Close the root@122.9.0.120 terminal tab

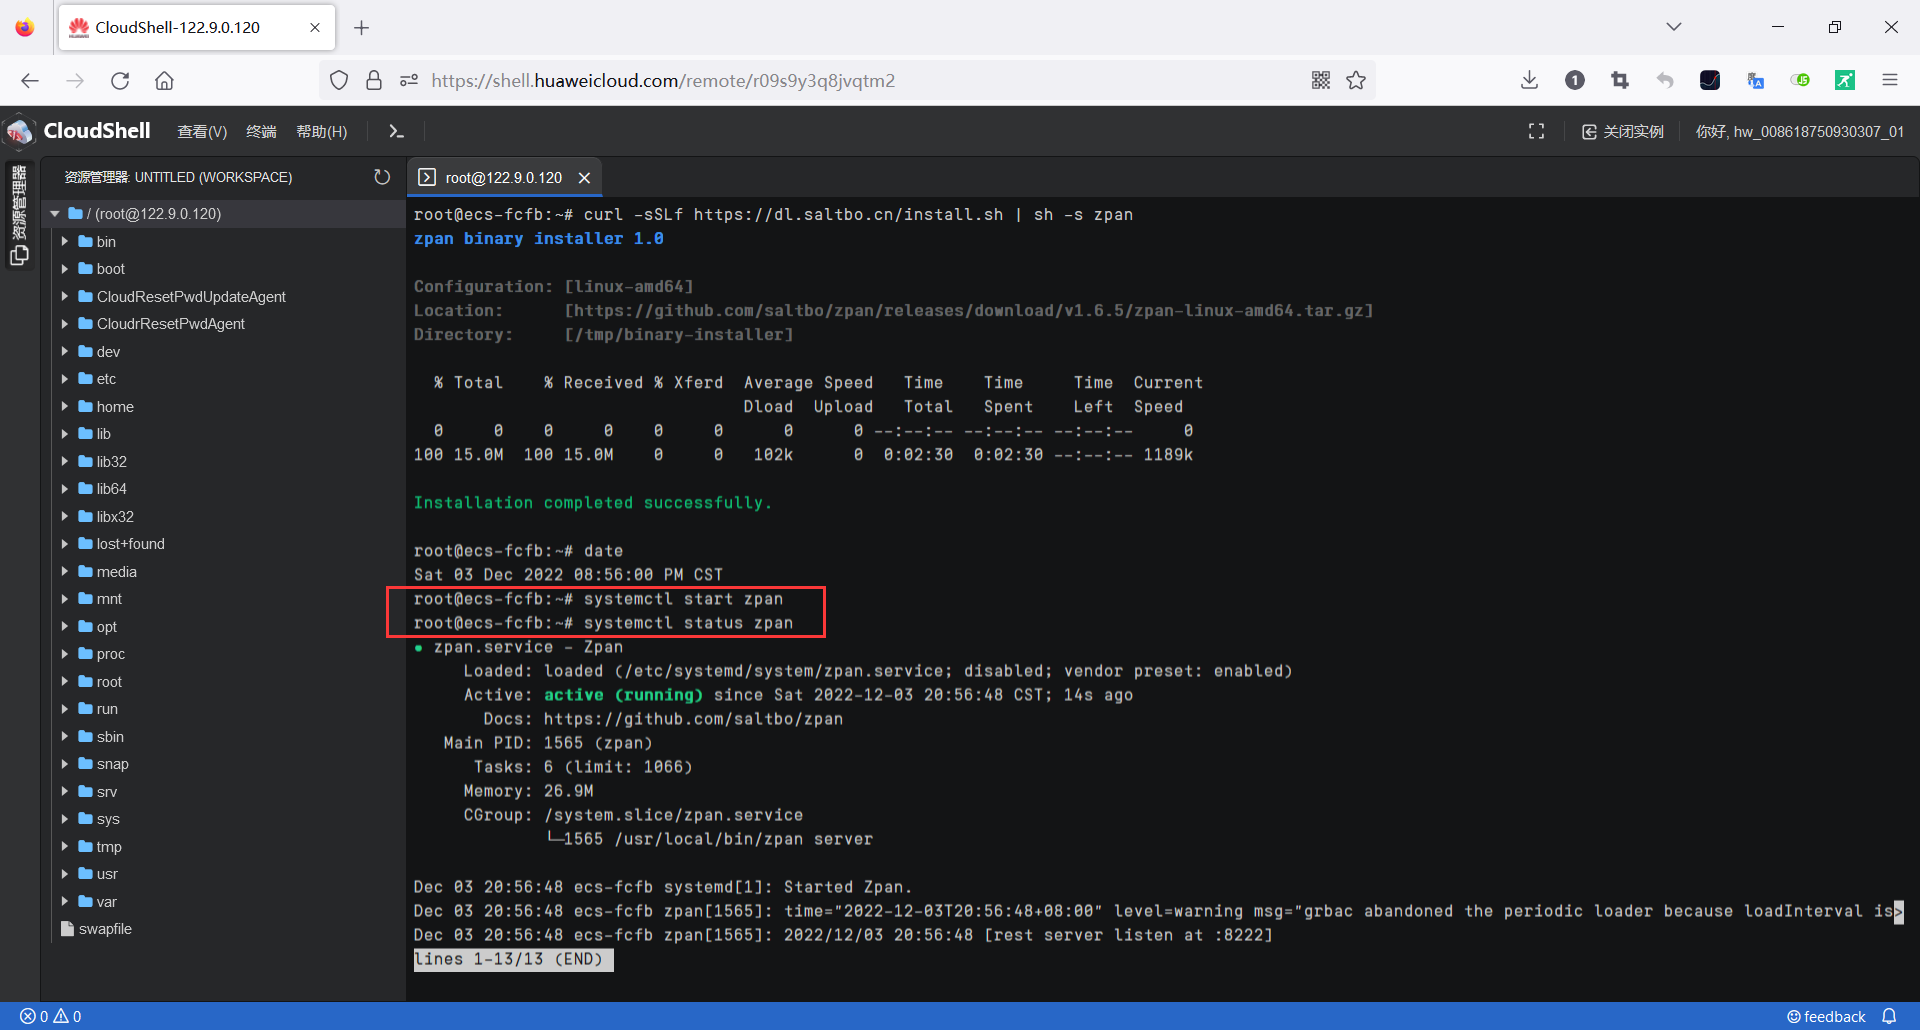585,178
